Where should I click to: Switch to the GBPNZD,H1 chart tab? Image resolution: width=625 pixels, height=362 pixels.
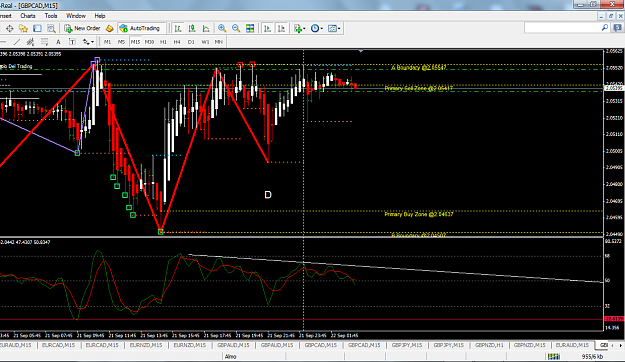click(x=489, y=345)
